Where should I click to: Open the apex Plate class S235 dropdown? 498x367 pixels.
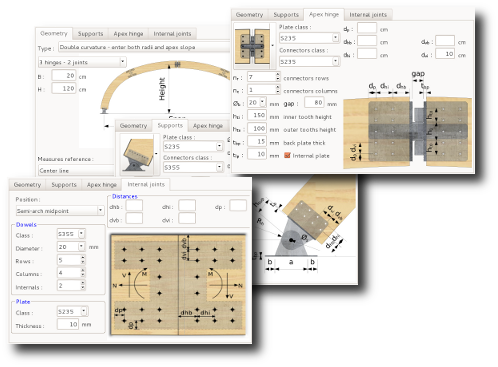(309, 38)
